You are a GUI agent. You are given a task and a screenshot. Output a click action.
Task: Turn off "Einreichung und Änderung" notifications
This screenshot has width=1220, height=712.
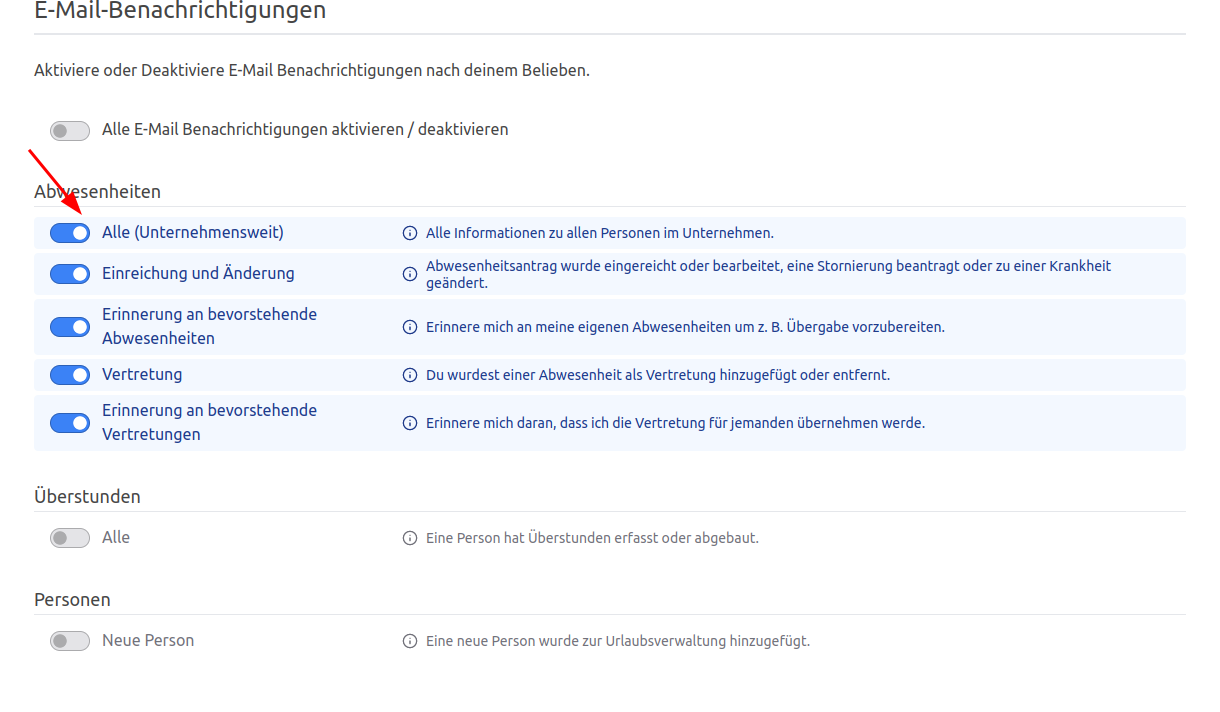click(69, 273)
